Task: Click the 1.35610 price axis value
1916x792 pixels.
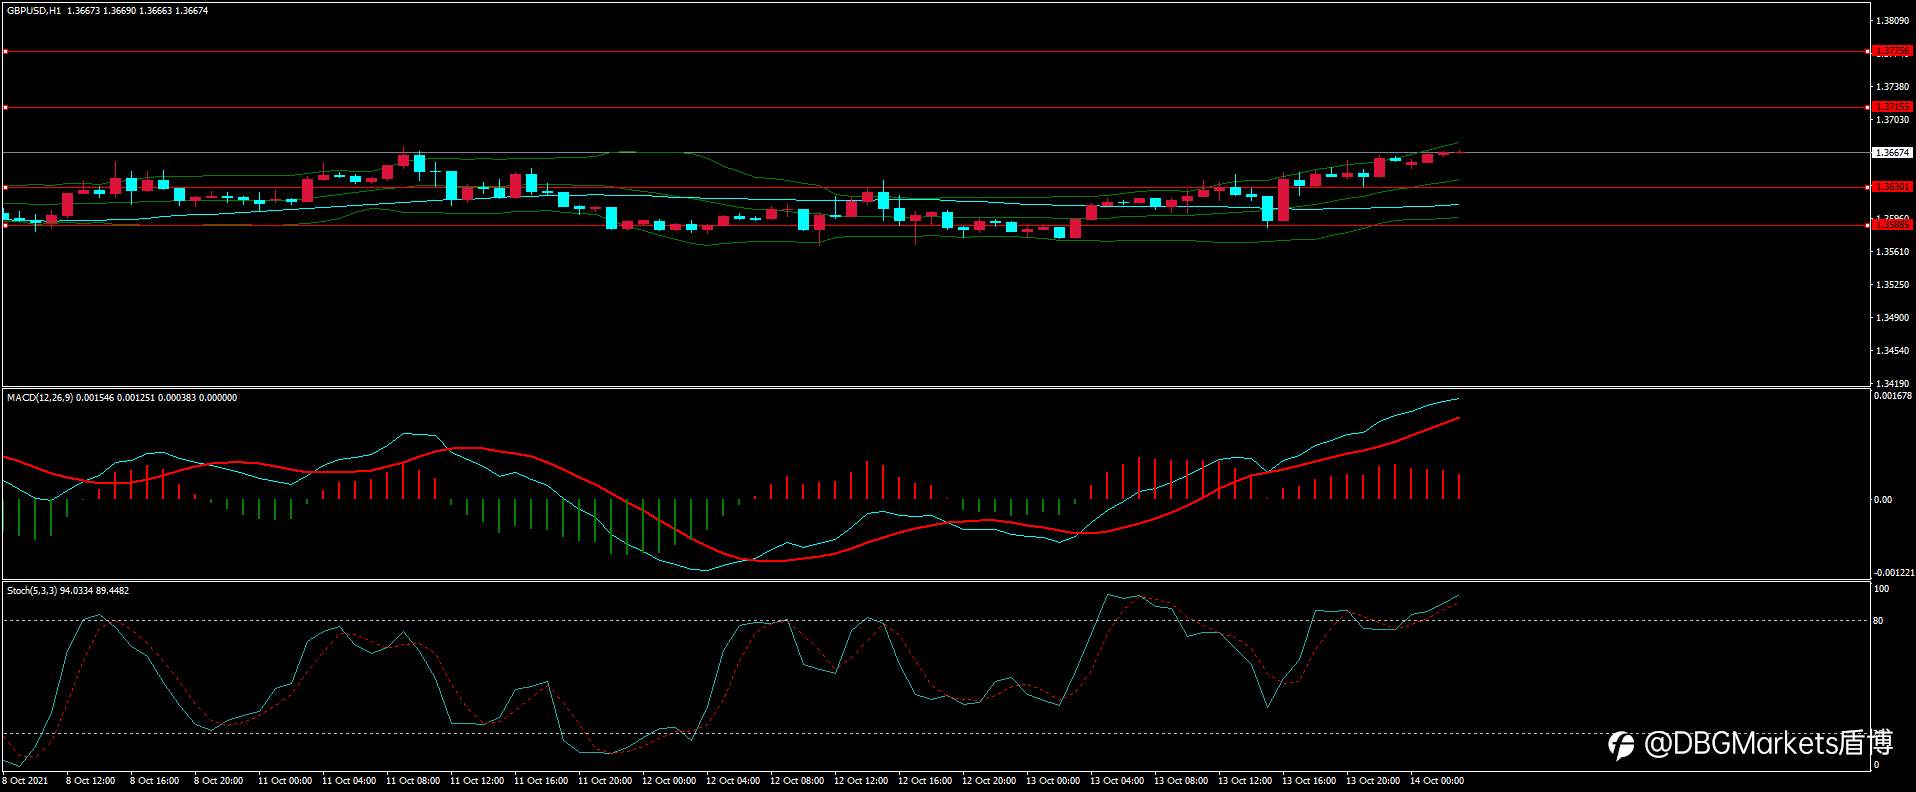Action: coord(1894,251)
